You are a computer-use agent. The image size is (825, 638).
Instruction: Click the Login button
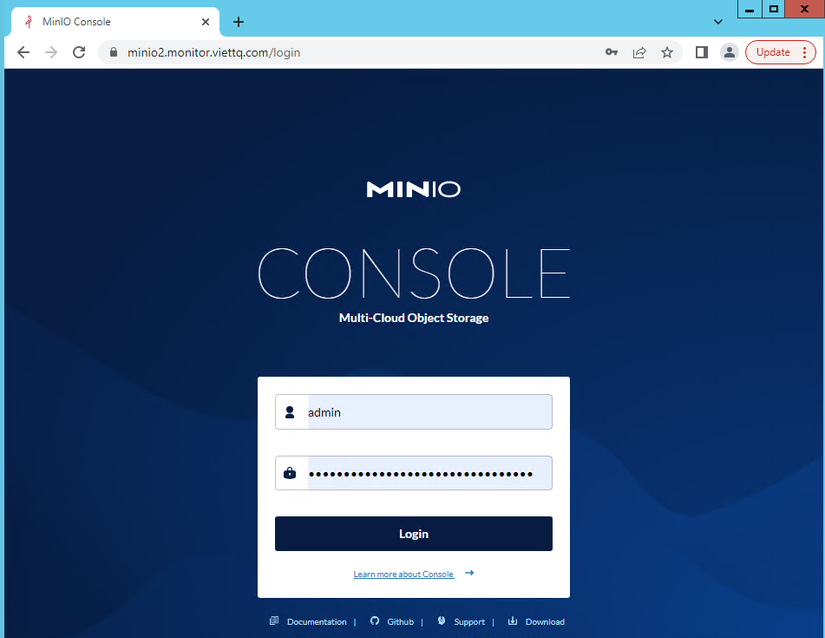point(414,533)
